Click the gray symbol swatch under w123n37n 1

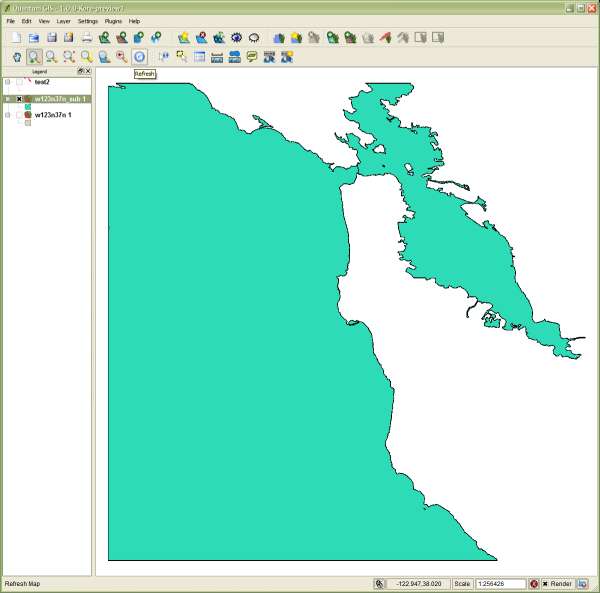(28, 123)
